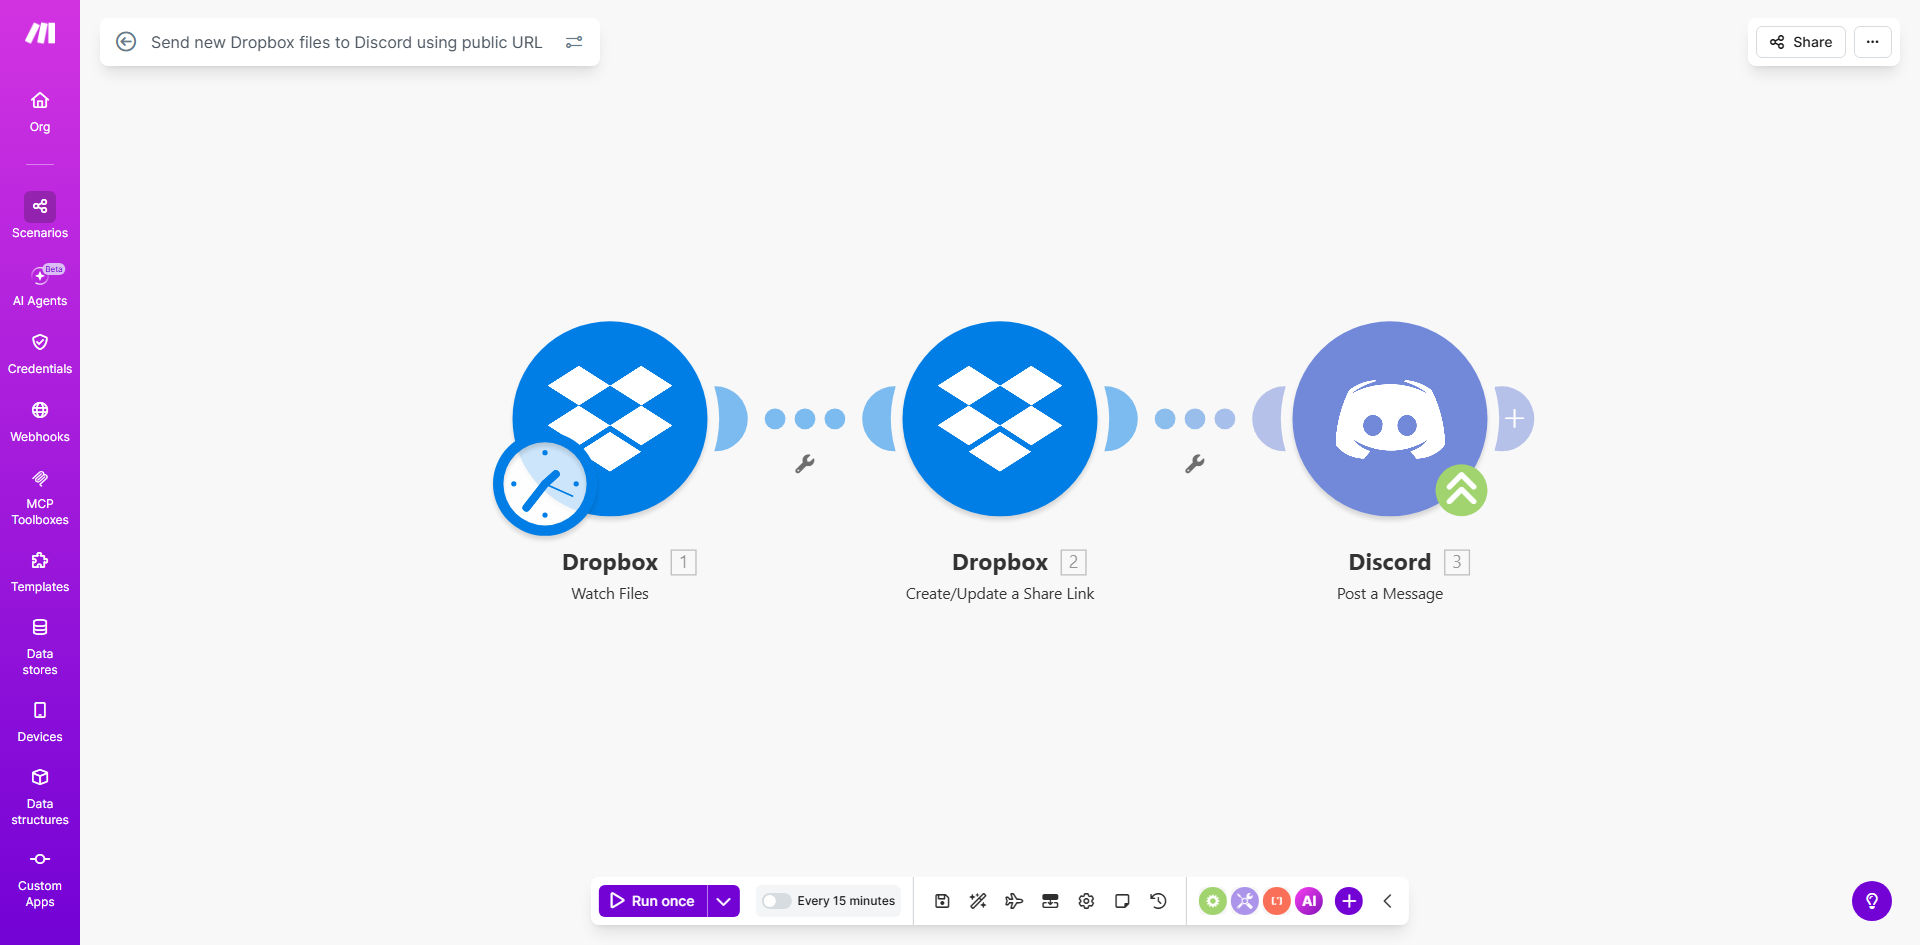Click the Make logo
The height and width of the screenshot is (945, 1920).
[40, 33]
